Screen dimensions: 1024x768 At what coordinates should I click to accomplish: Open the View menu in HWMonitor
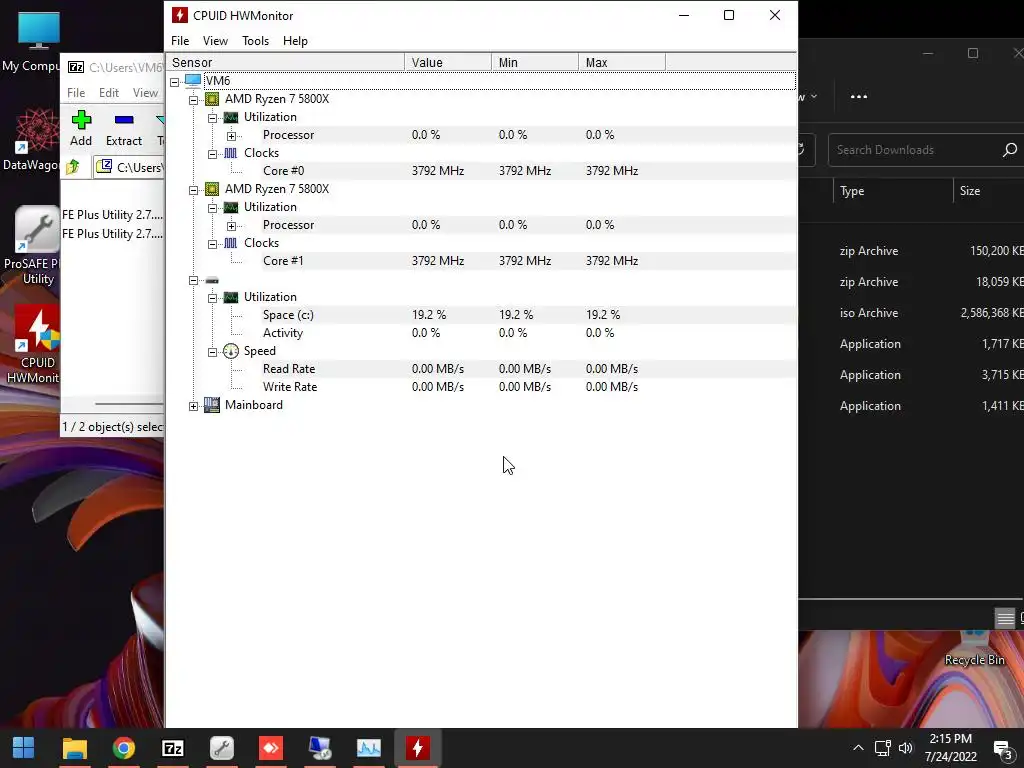coord(215,40)
